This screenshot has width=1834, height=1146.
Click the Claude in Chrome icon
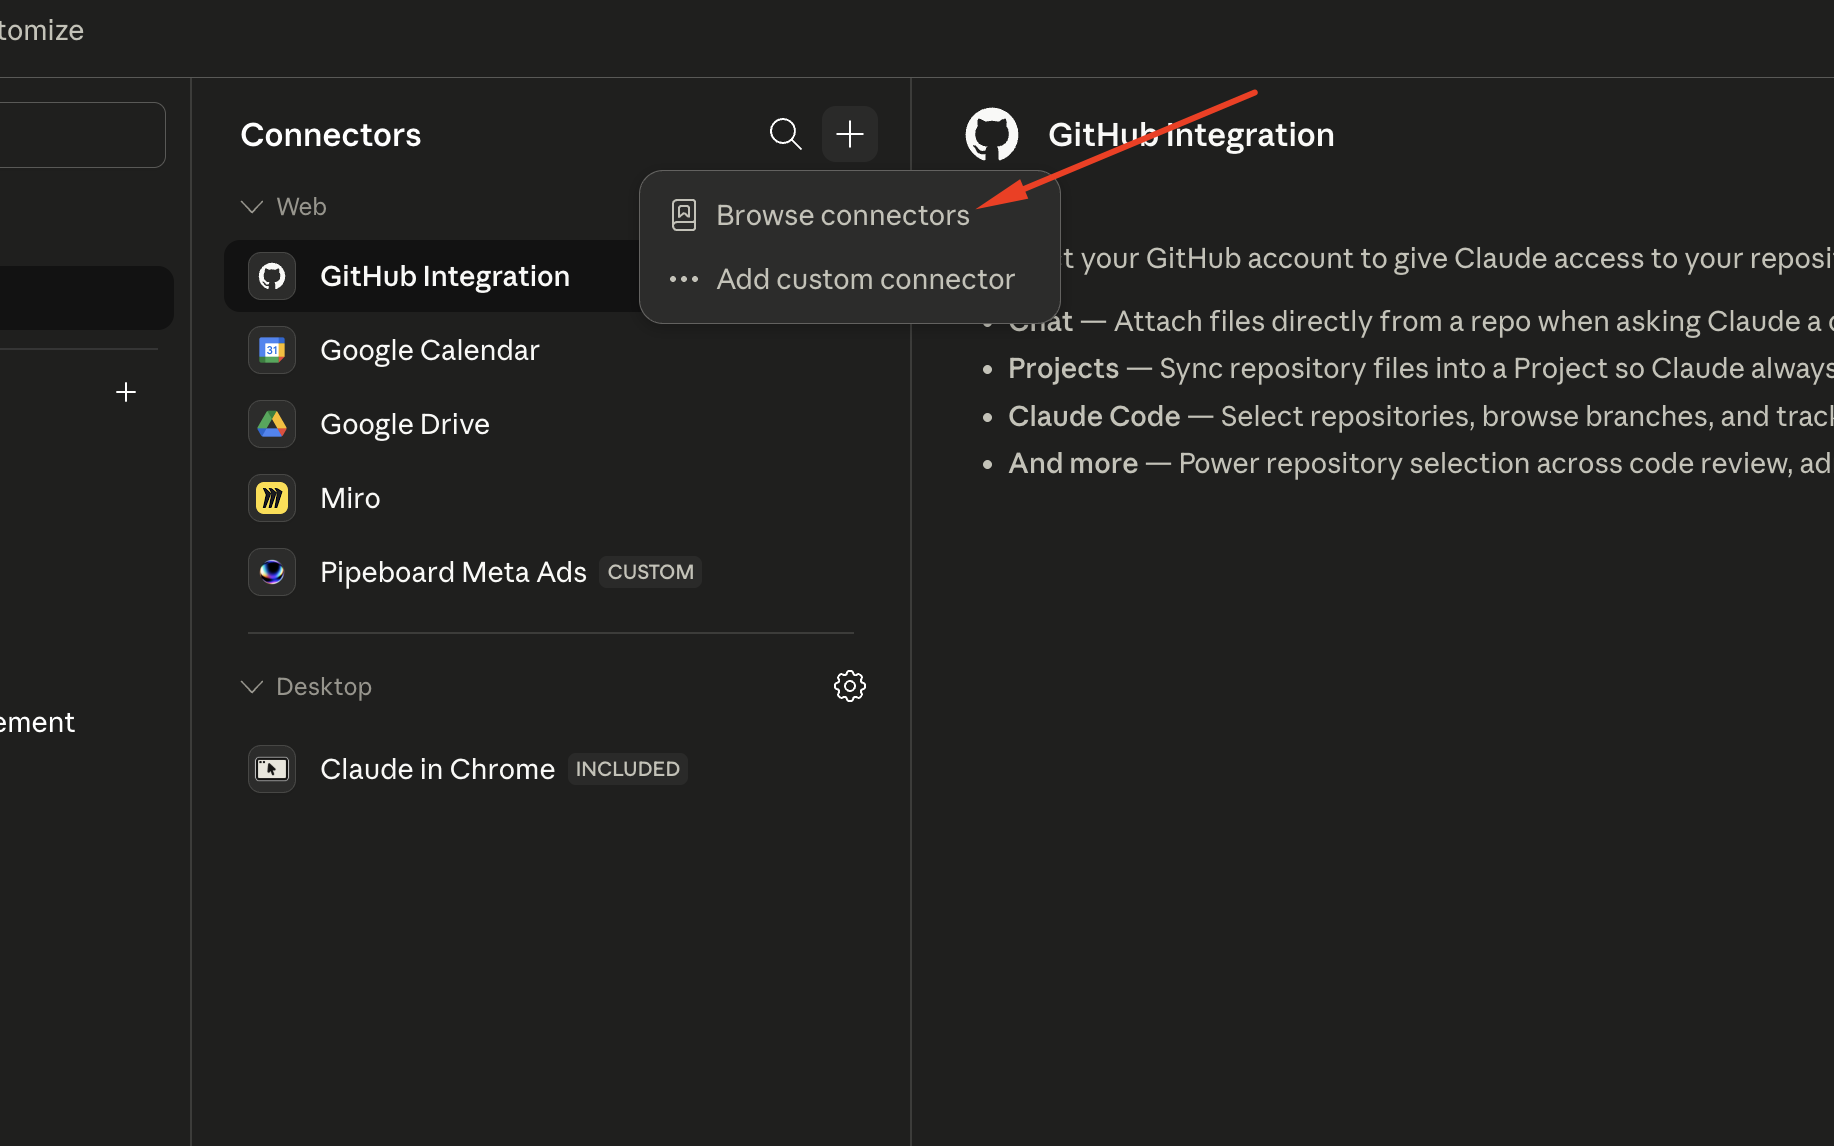272,769
